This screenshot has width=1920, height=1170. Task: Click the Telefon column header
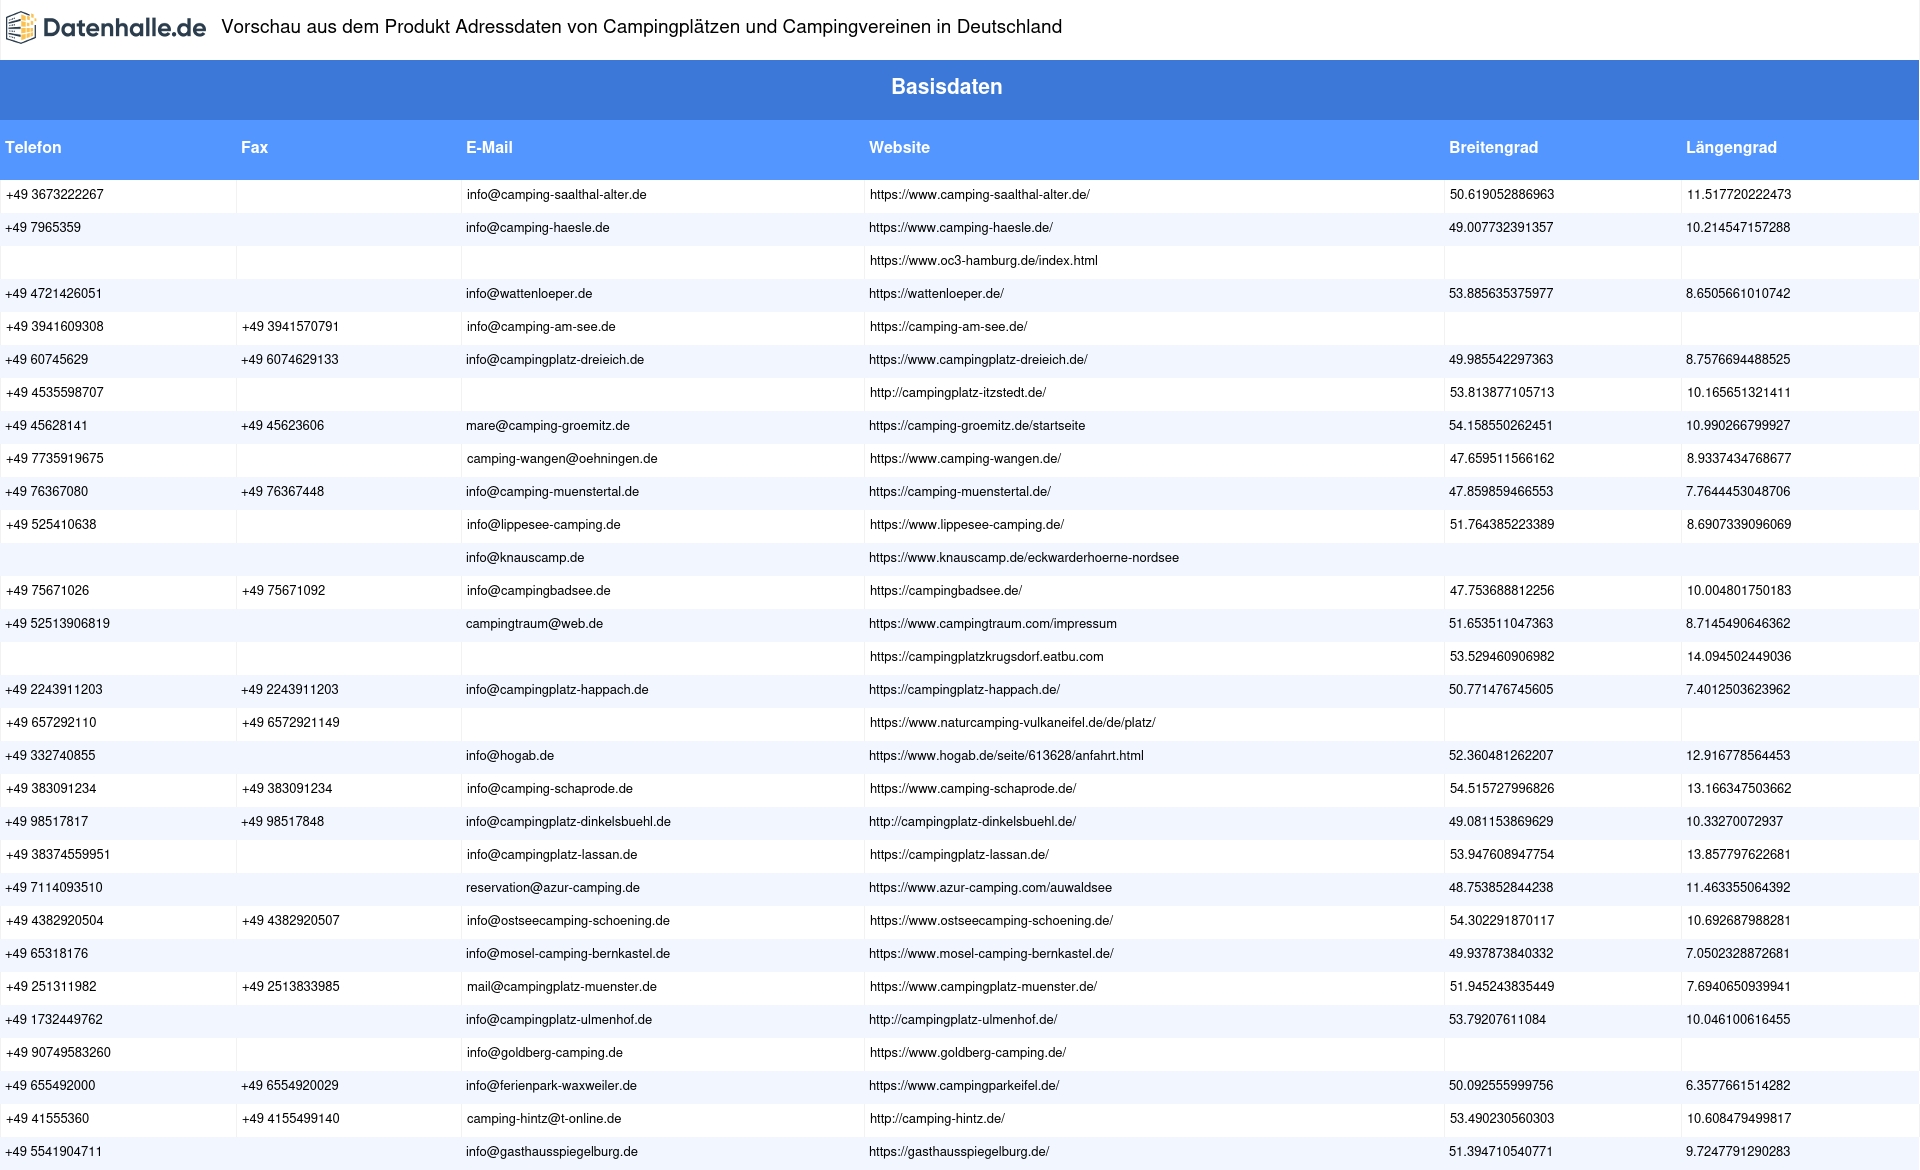[33, 148]
